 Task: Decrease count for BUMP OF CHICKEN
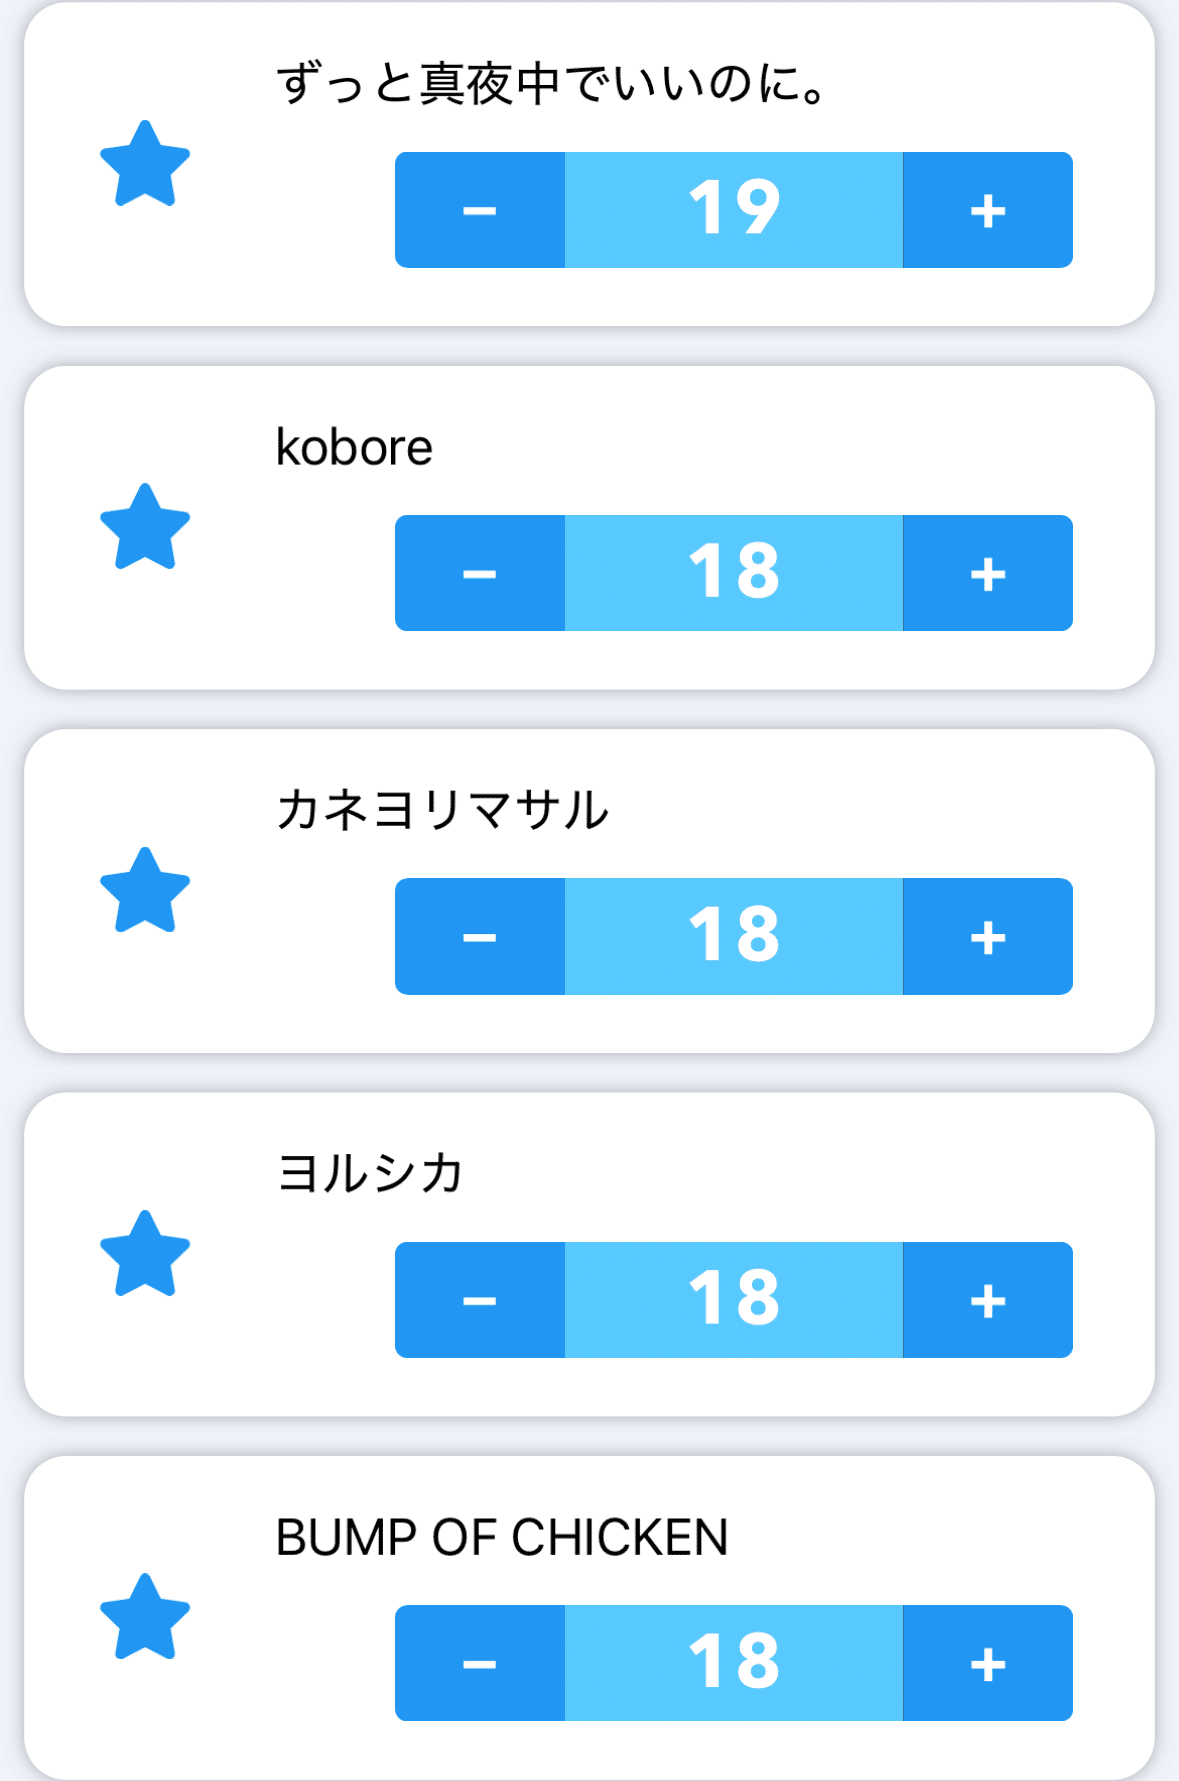pyautogui.click(x=480, y=1663)
